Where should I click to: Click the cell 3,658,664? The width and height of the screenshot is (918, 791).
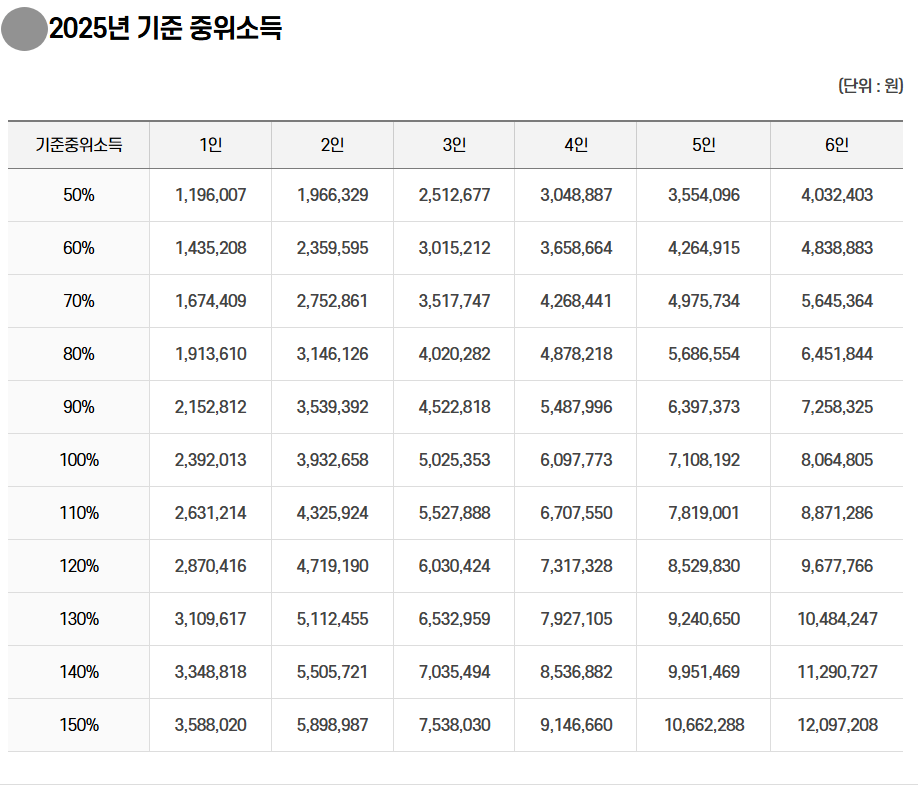pos(576,248)
